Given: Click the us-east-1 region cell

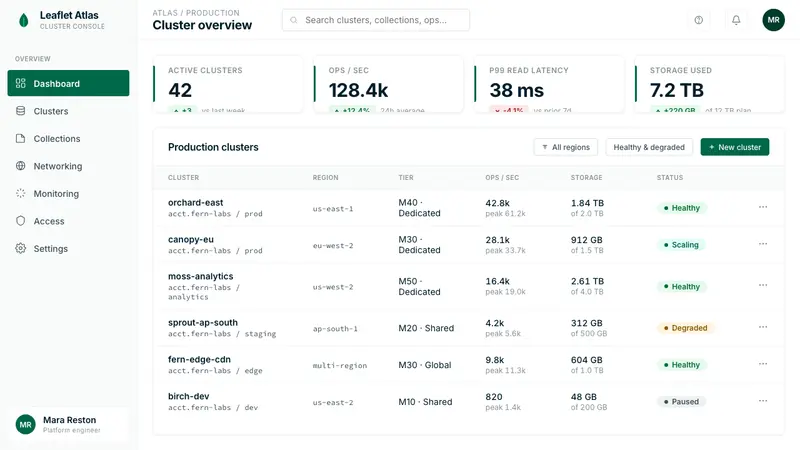Looking at the screenshot, I should (x=333, y=209).
